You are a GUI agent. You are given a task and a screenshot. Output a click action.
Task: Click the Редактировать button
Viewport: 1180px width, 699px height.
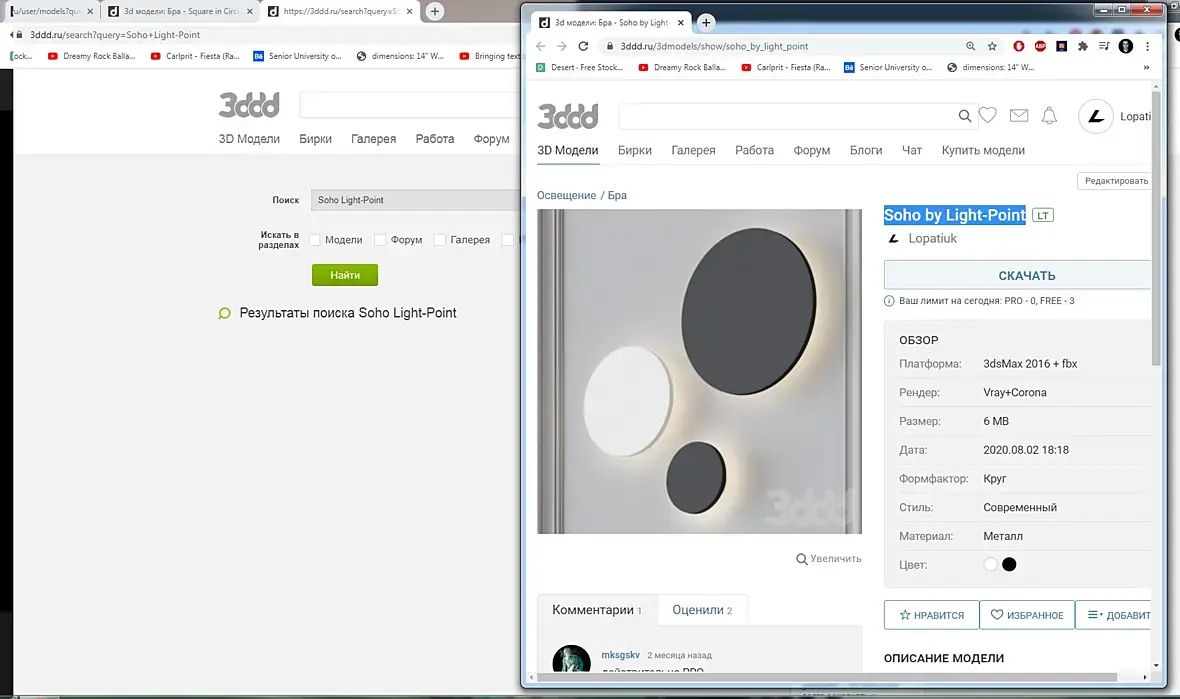tap(1115, 181)
